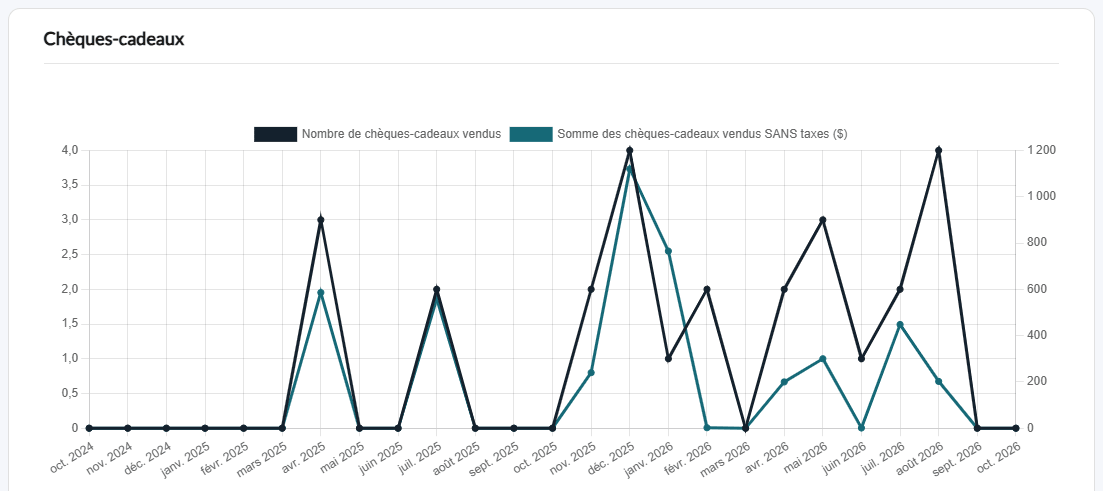This screenshot has height=491, width=1103.
Task: Click the '200' right axis value
Action: coord(1037,382)
